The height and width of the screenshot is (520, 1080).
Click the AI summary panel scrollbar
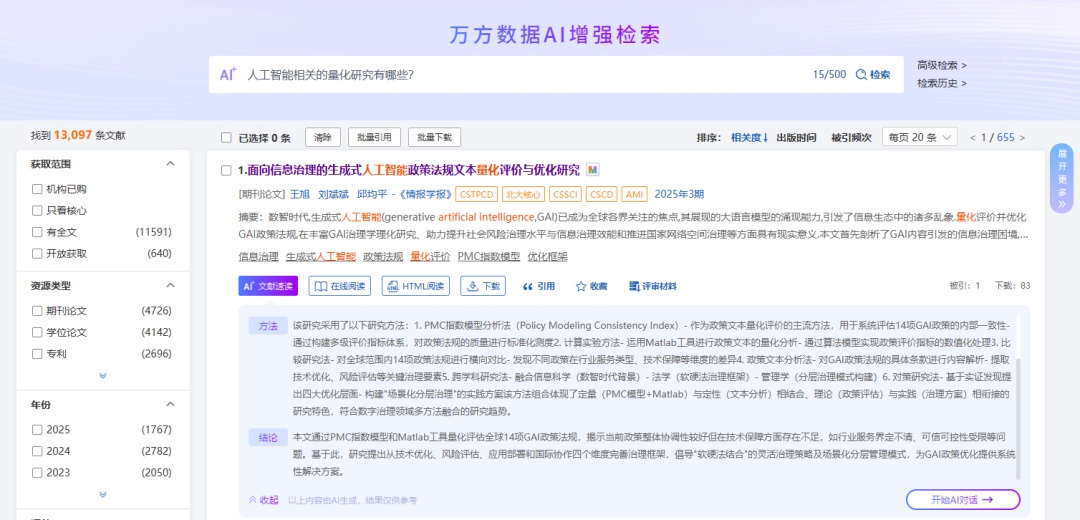tap(1018, 417)
